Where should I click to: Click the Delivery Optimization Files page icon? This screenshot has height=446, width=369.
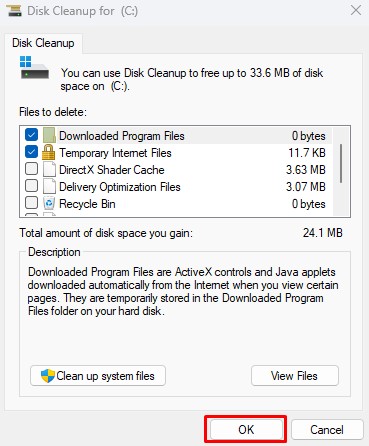click(49, 186)
